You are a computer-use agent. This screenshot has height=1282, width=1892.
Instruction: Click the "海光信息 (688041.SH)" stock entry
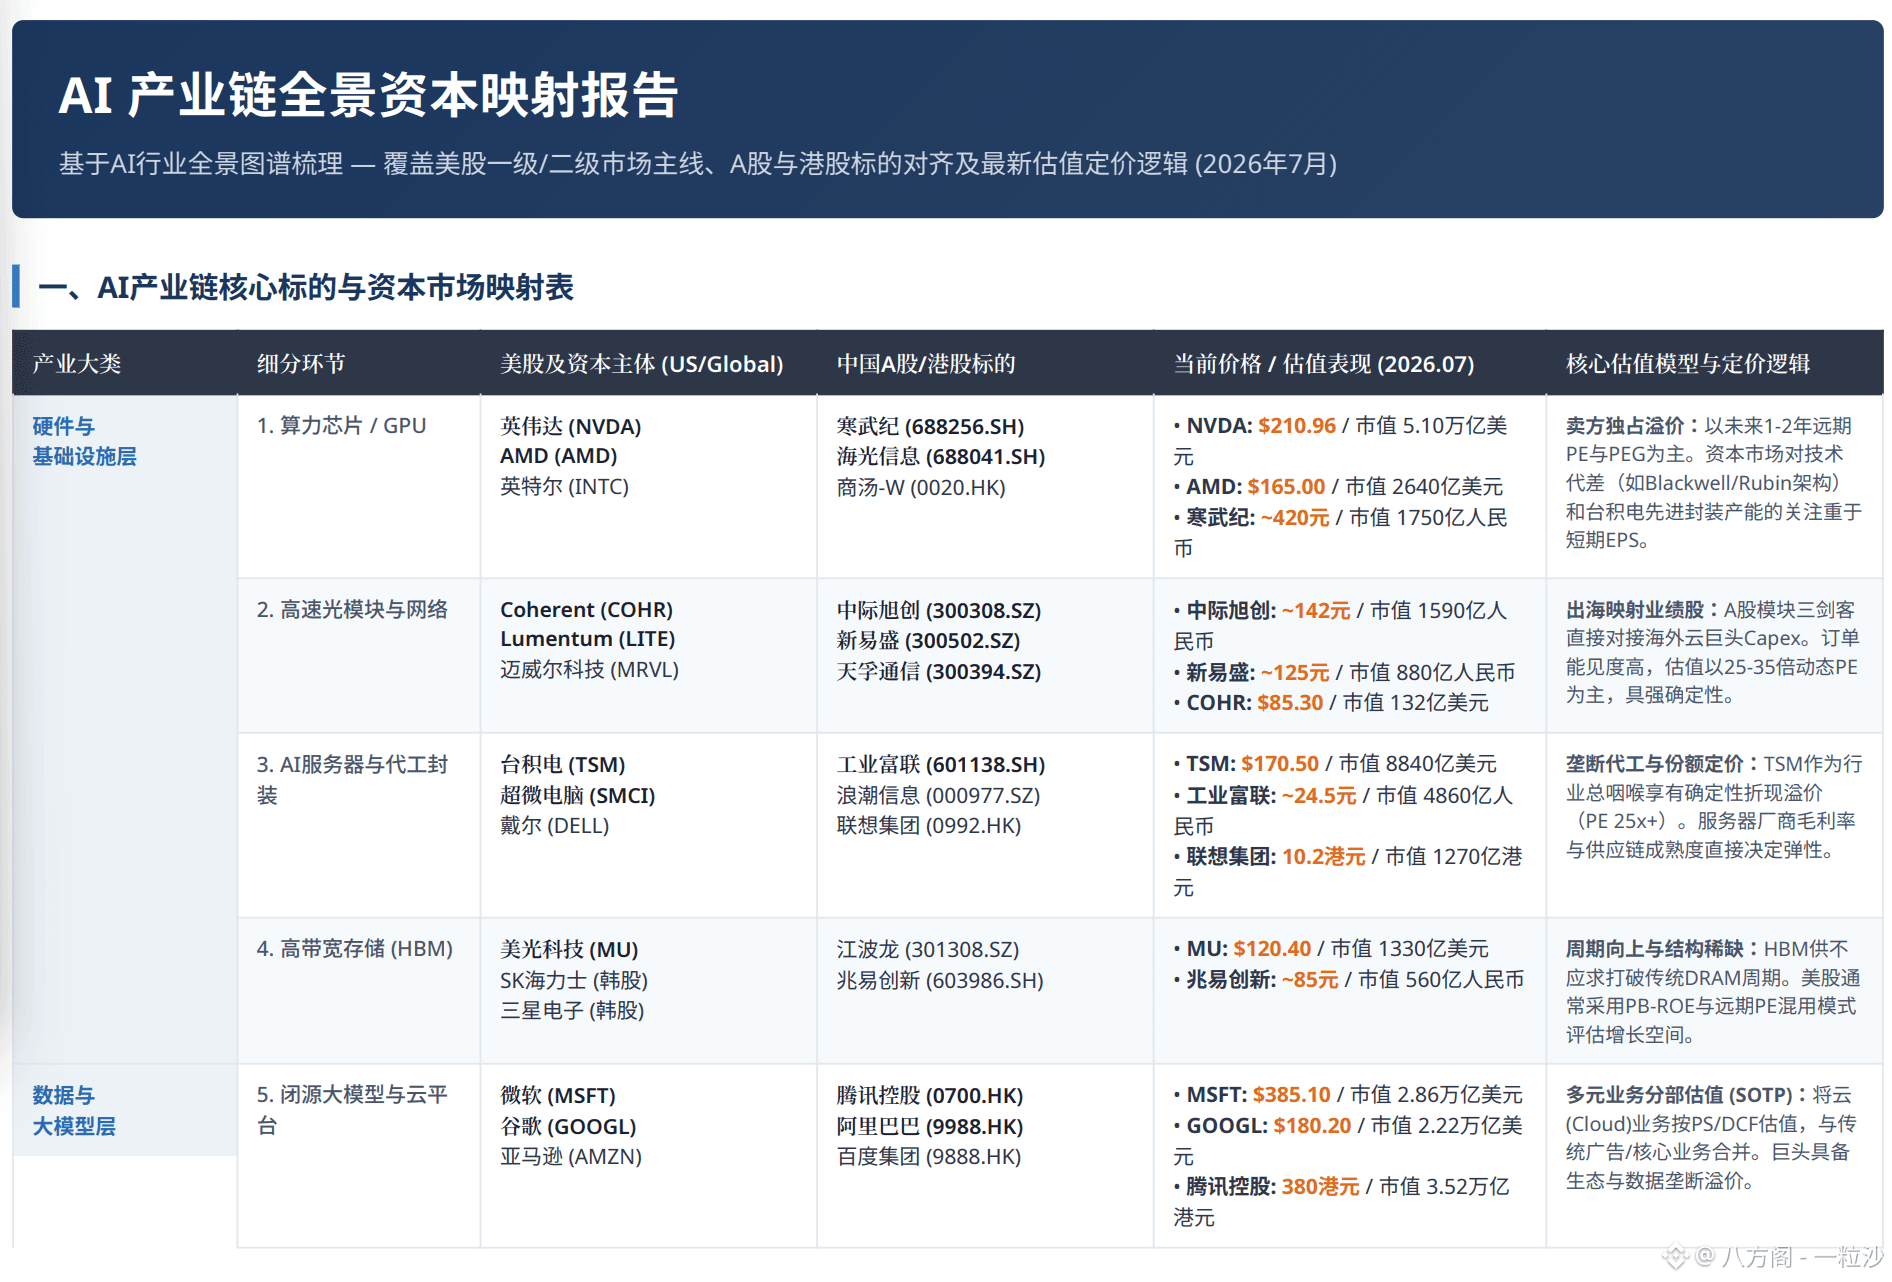[x=941, y=457]
